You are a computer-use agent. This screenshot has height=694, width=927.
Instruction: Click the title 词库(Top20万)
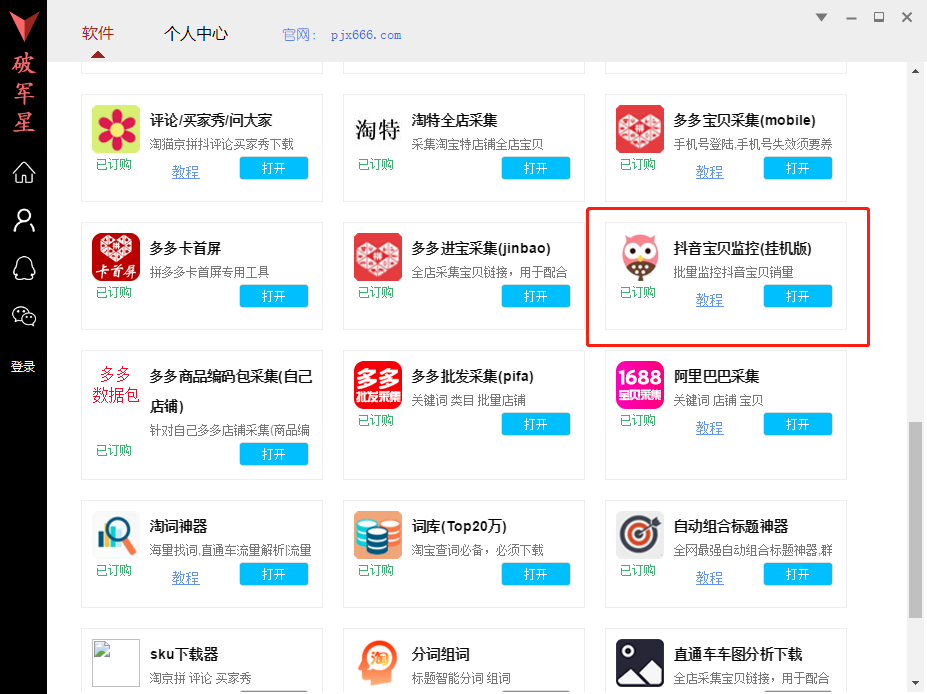tap(459, 527)
